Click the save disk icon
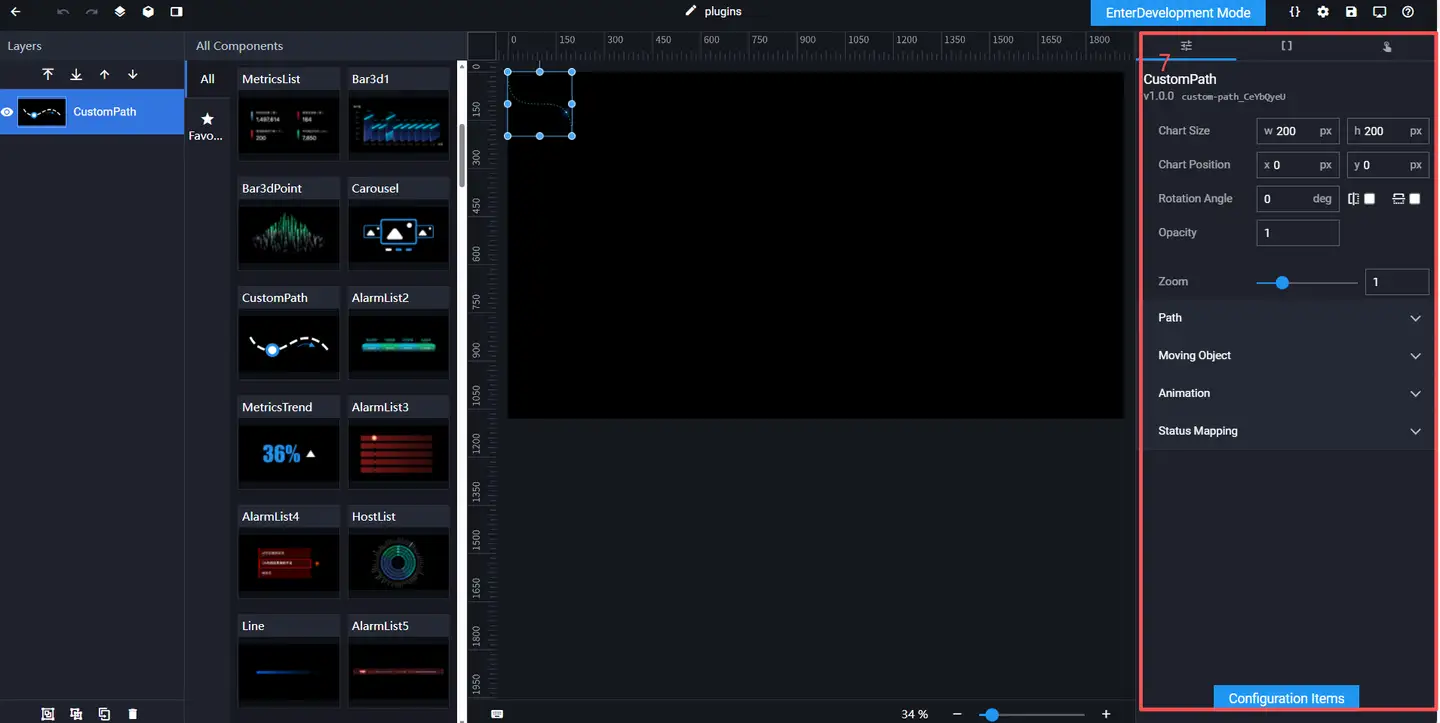The image size is (1440, 723). coord(1351,12)
